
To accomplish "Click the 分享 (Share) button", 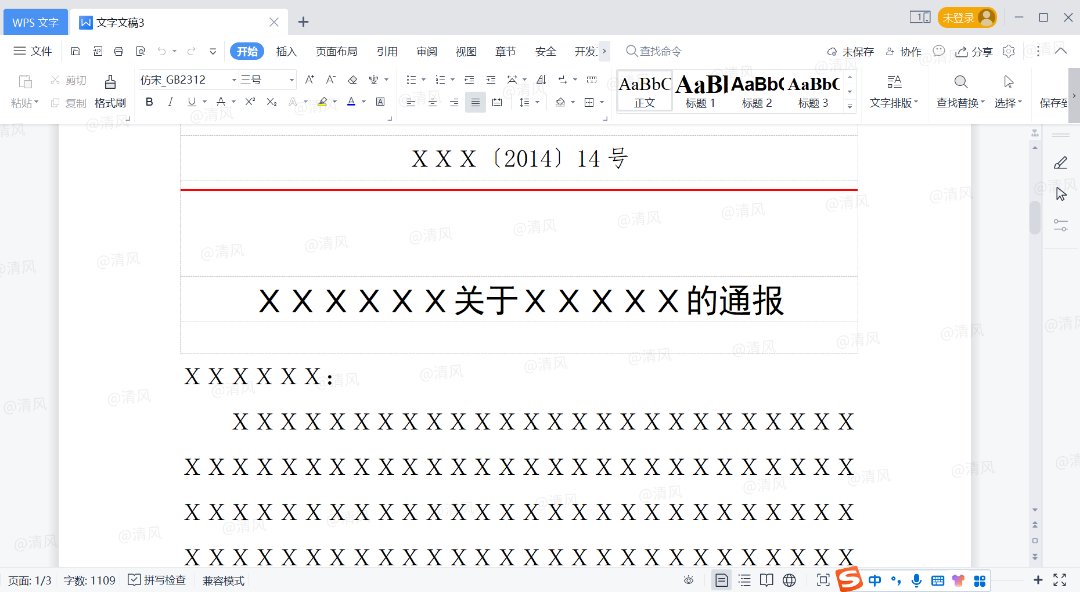I will click(974, 51).
